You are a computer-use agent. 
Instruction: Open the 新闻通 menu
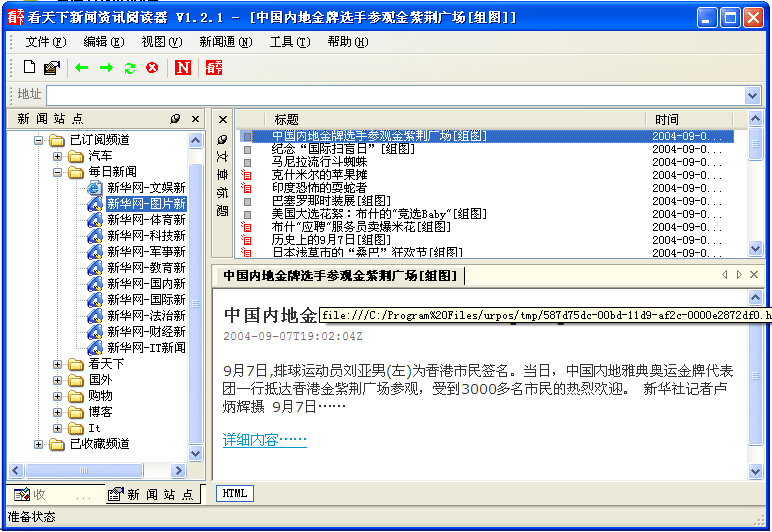(225, 42)
